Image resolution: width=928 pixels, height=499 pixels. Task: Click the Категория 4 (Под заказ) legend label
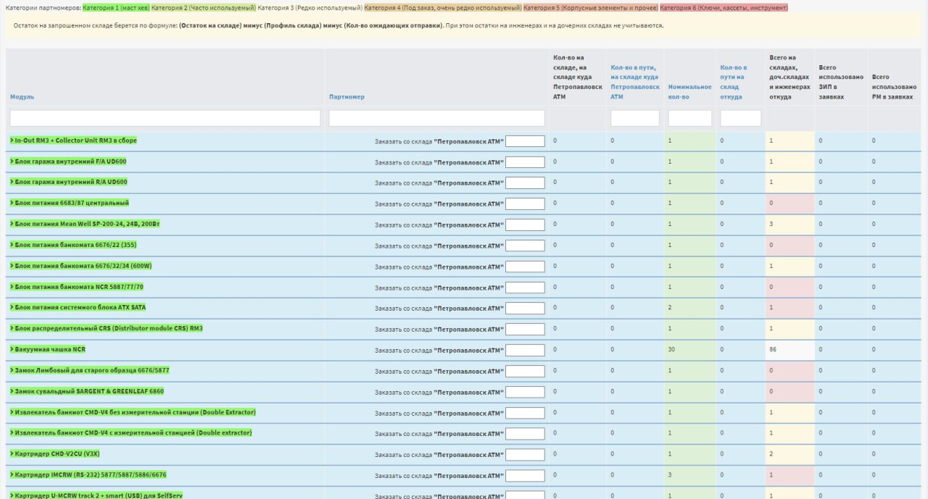tap(442, 7)
